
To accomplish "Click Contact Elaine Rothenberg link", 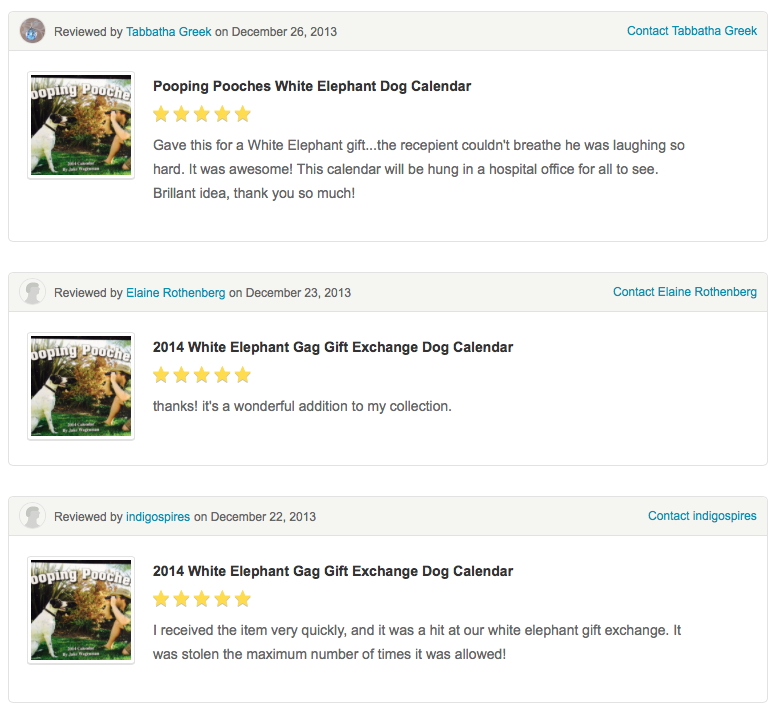I will click(684, 292).
